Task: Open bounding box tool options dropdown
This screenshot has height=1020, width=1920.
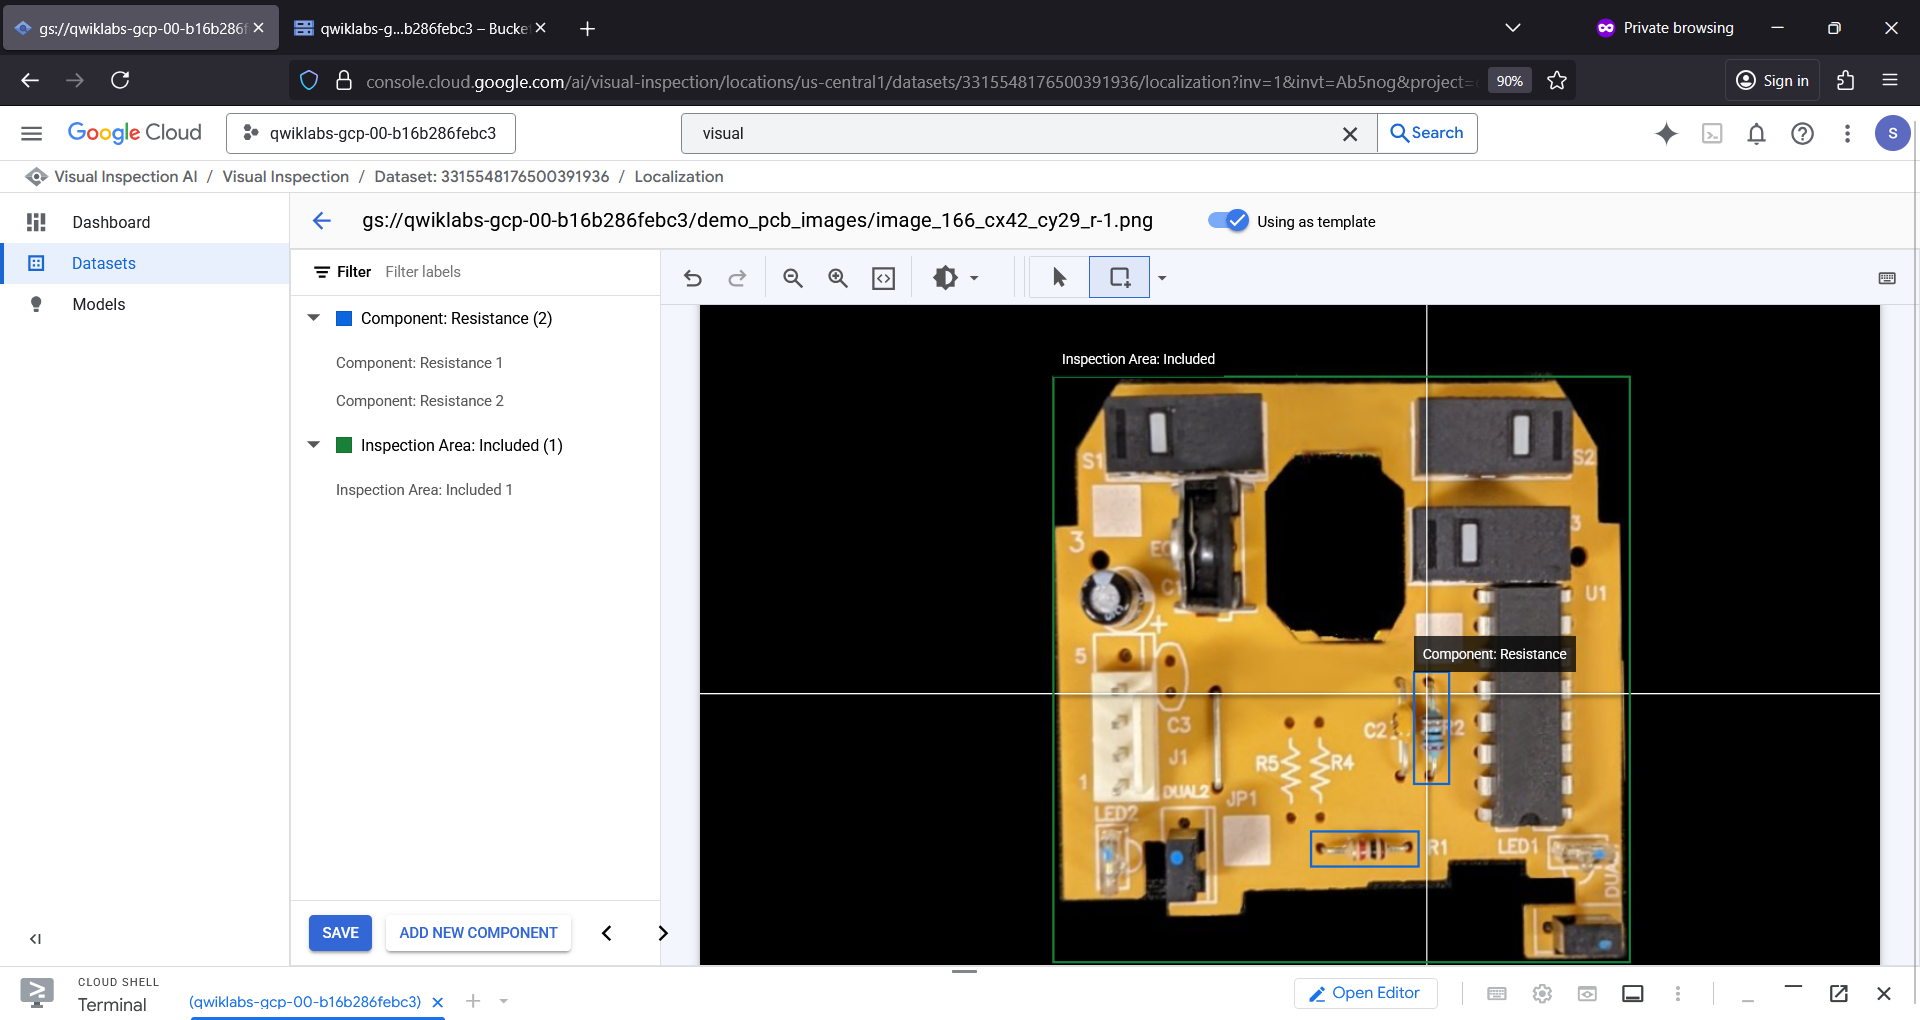Action: click(x=1162, y=278)
